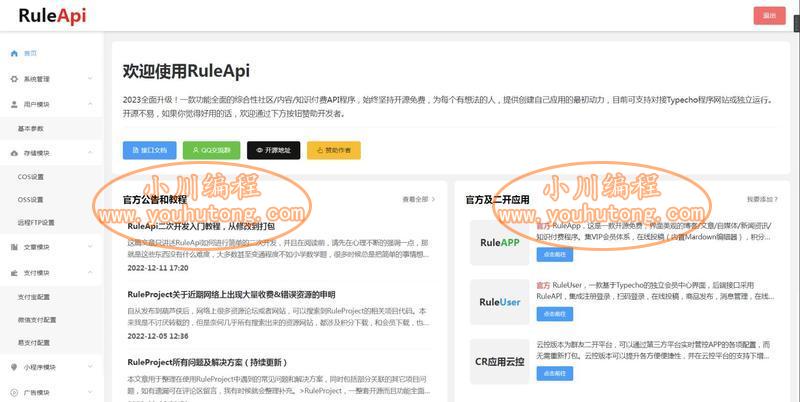Click the black 开源地址 button
This screenshot has width=800, height=402.
click(273, 150)
